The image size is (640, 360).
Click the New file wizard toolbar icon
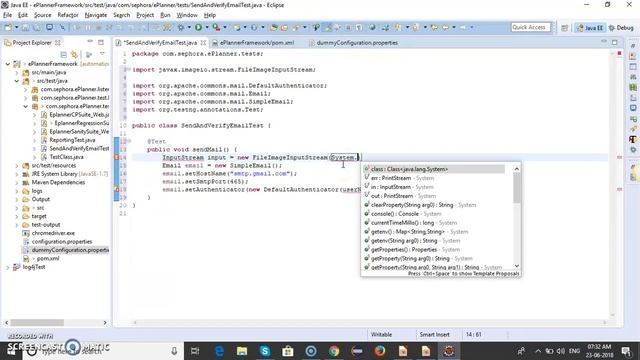[x=8, y=27]
